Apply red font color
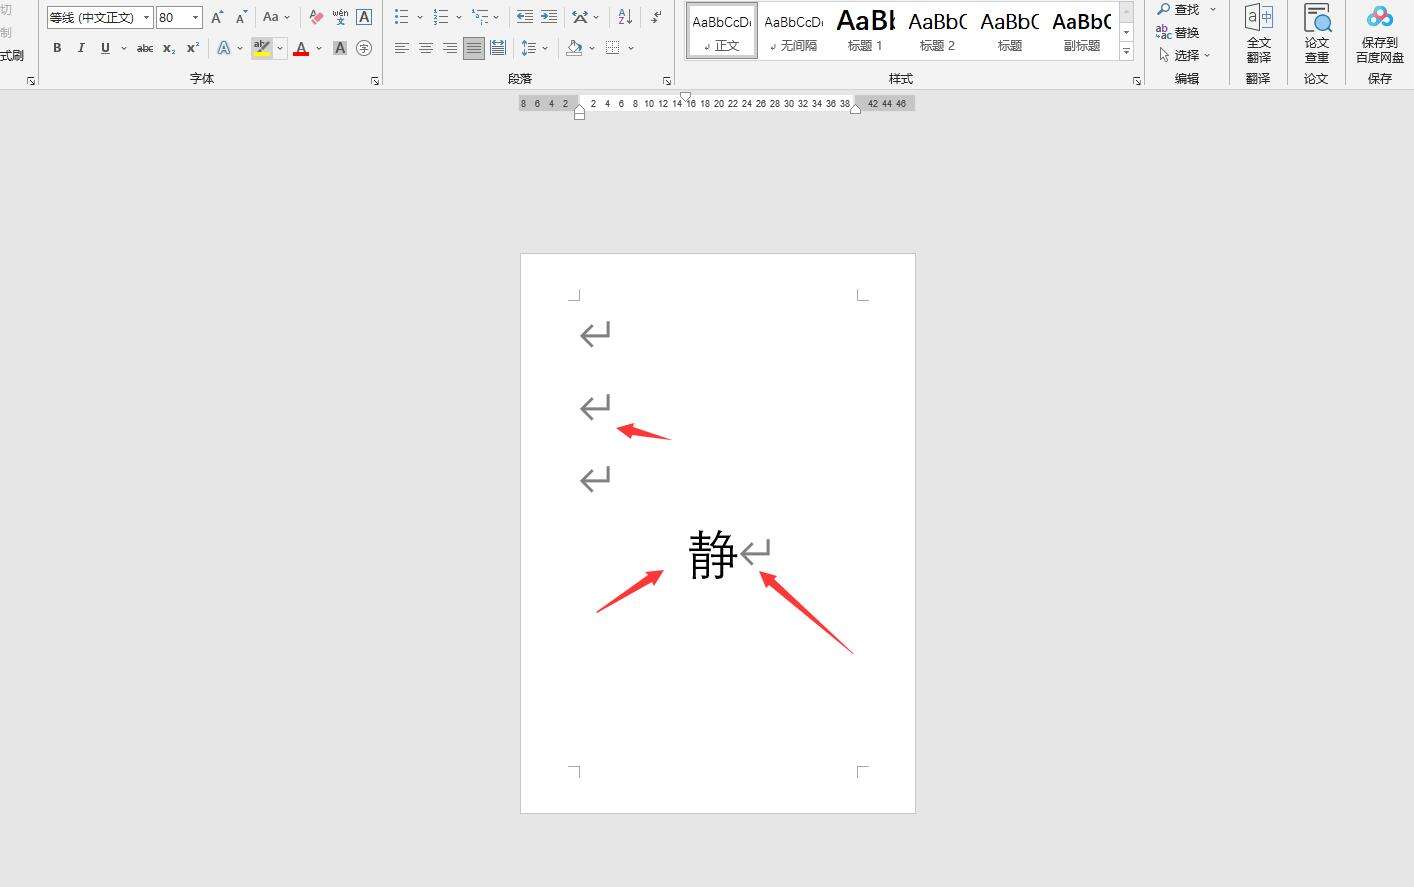 coord(301,48)
